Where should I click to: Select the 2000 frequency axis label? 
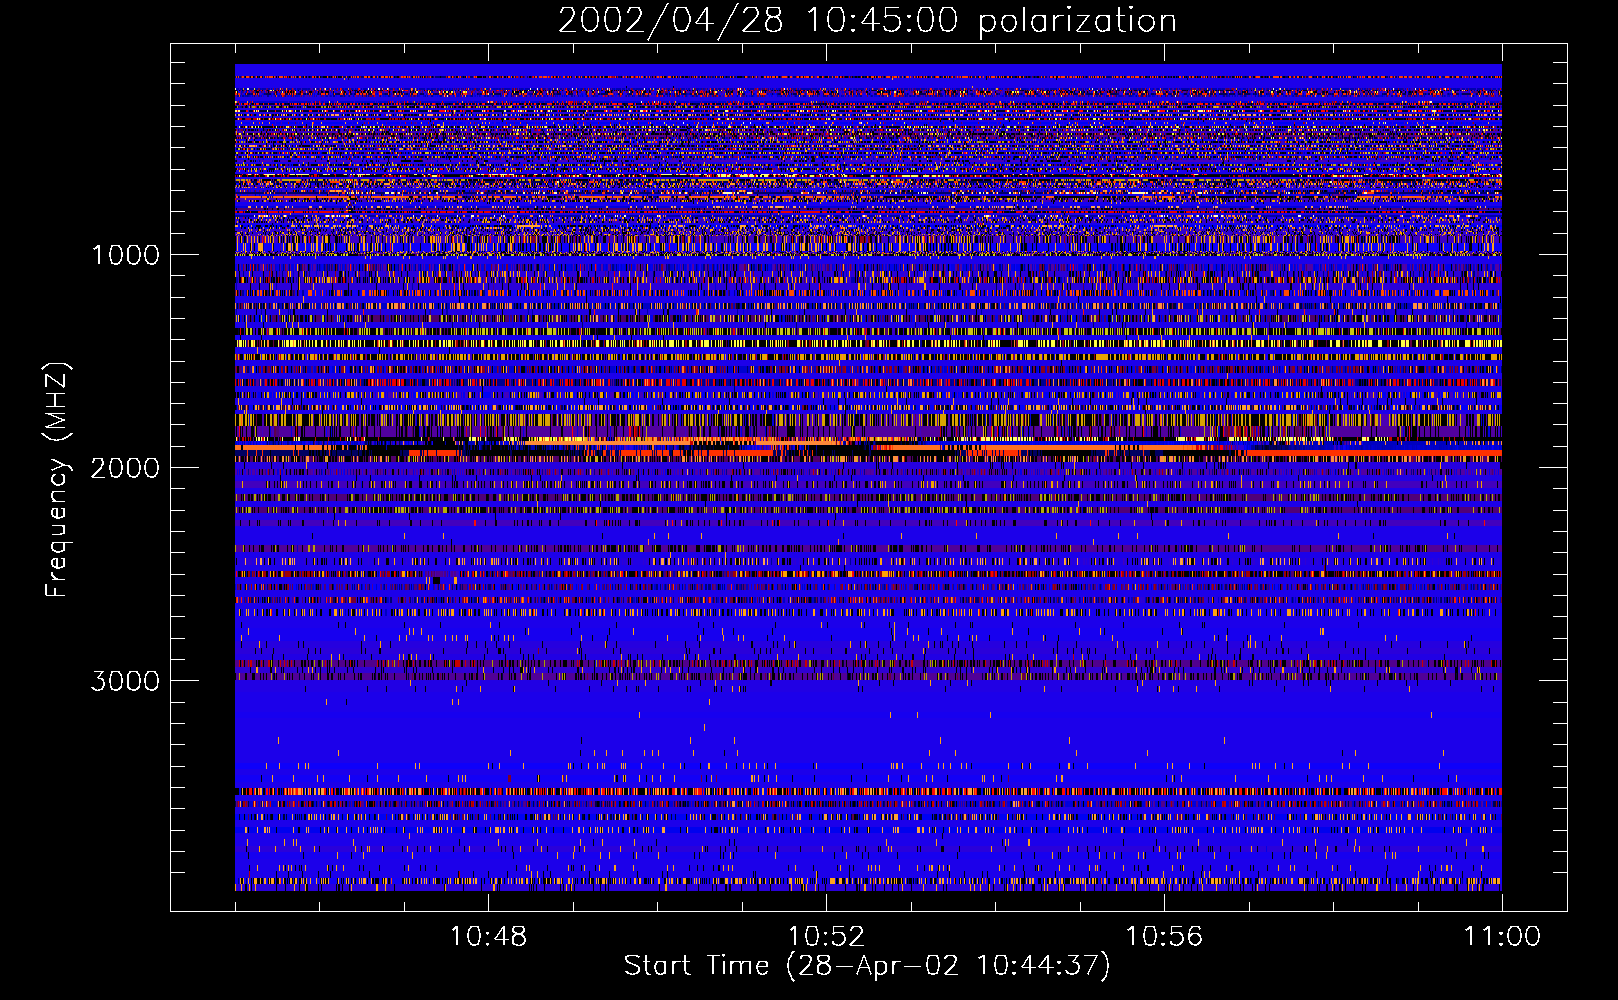pyautogui.click(x=125, y=468)
